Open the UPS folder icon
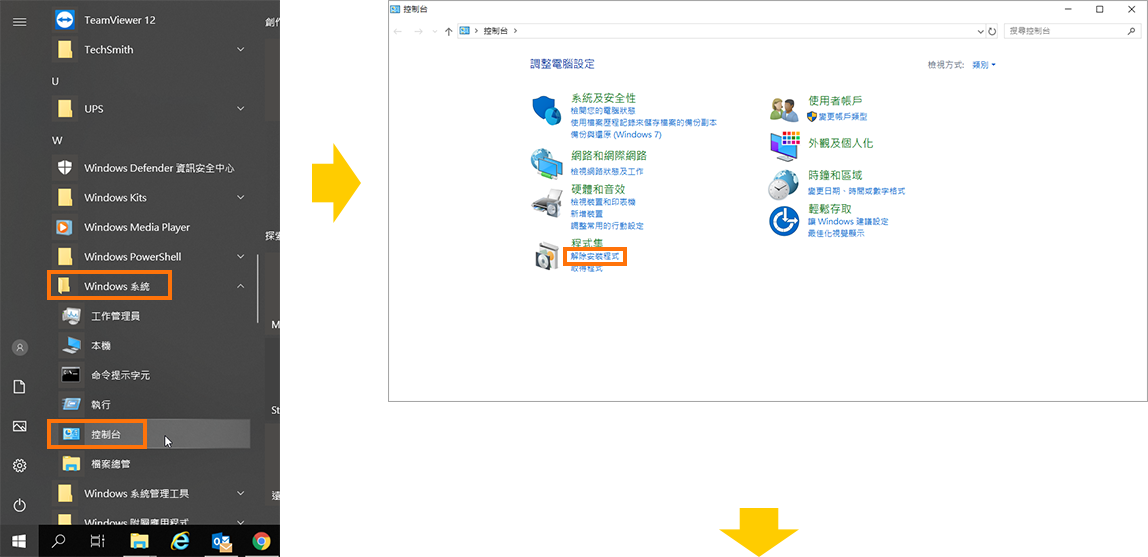 (65, 108)
